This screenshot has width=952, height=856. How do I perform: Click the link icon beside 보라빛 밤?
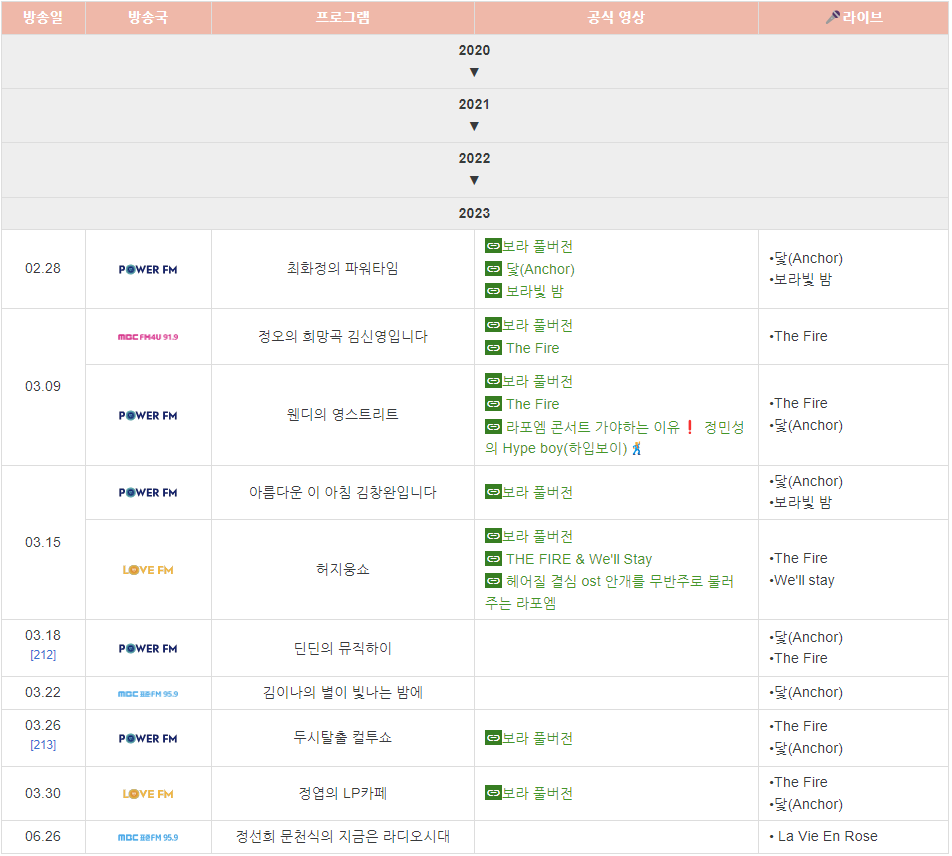click(x=494, y=291)
